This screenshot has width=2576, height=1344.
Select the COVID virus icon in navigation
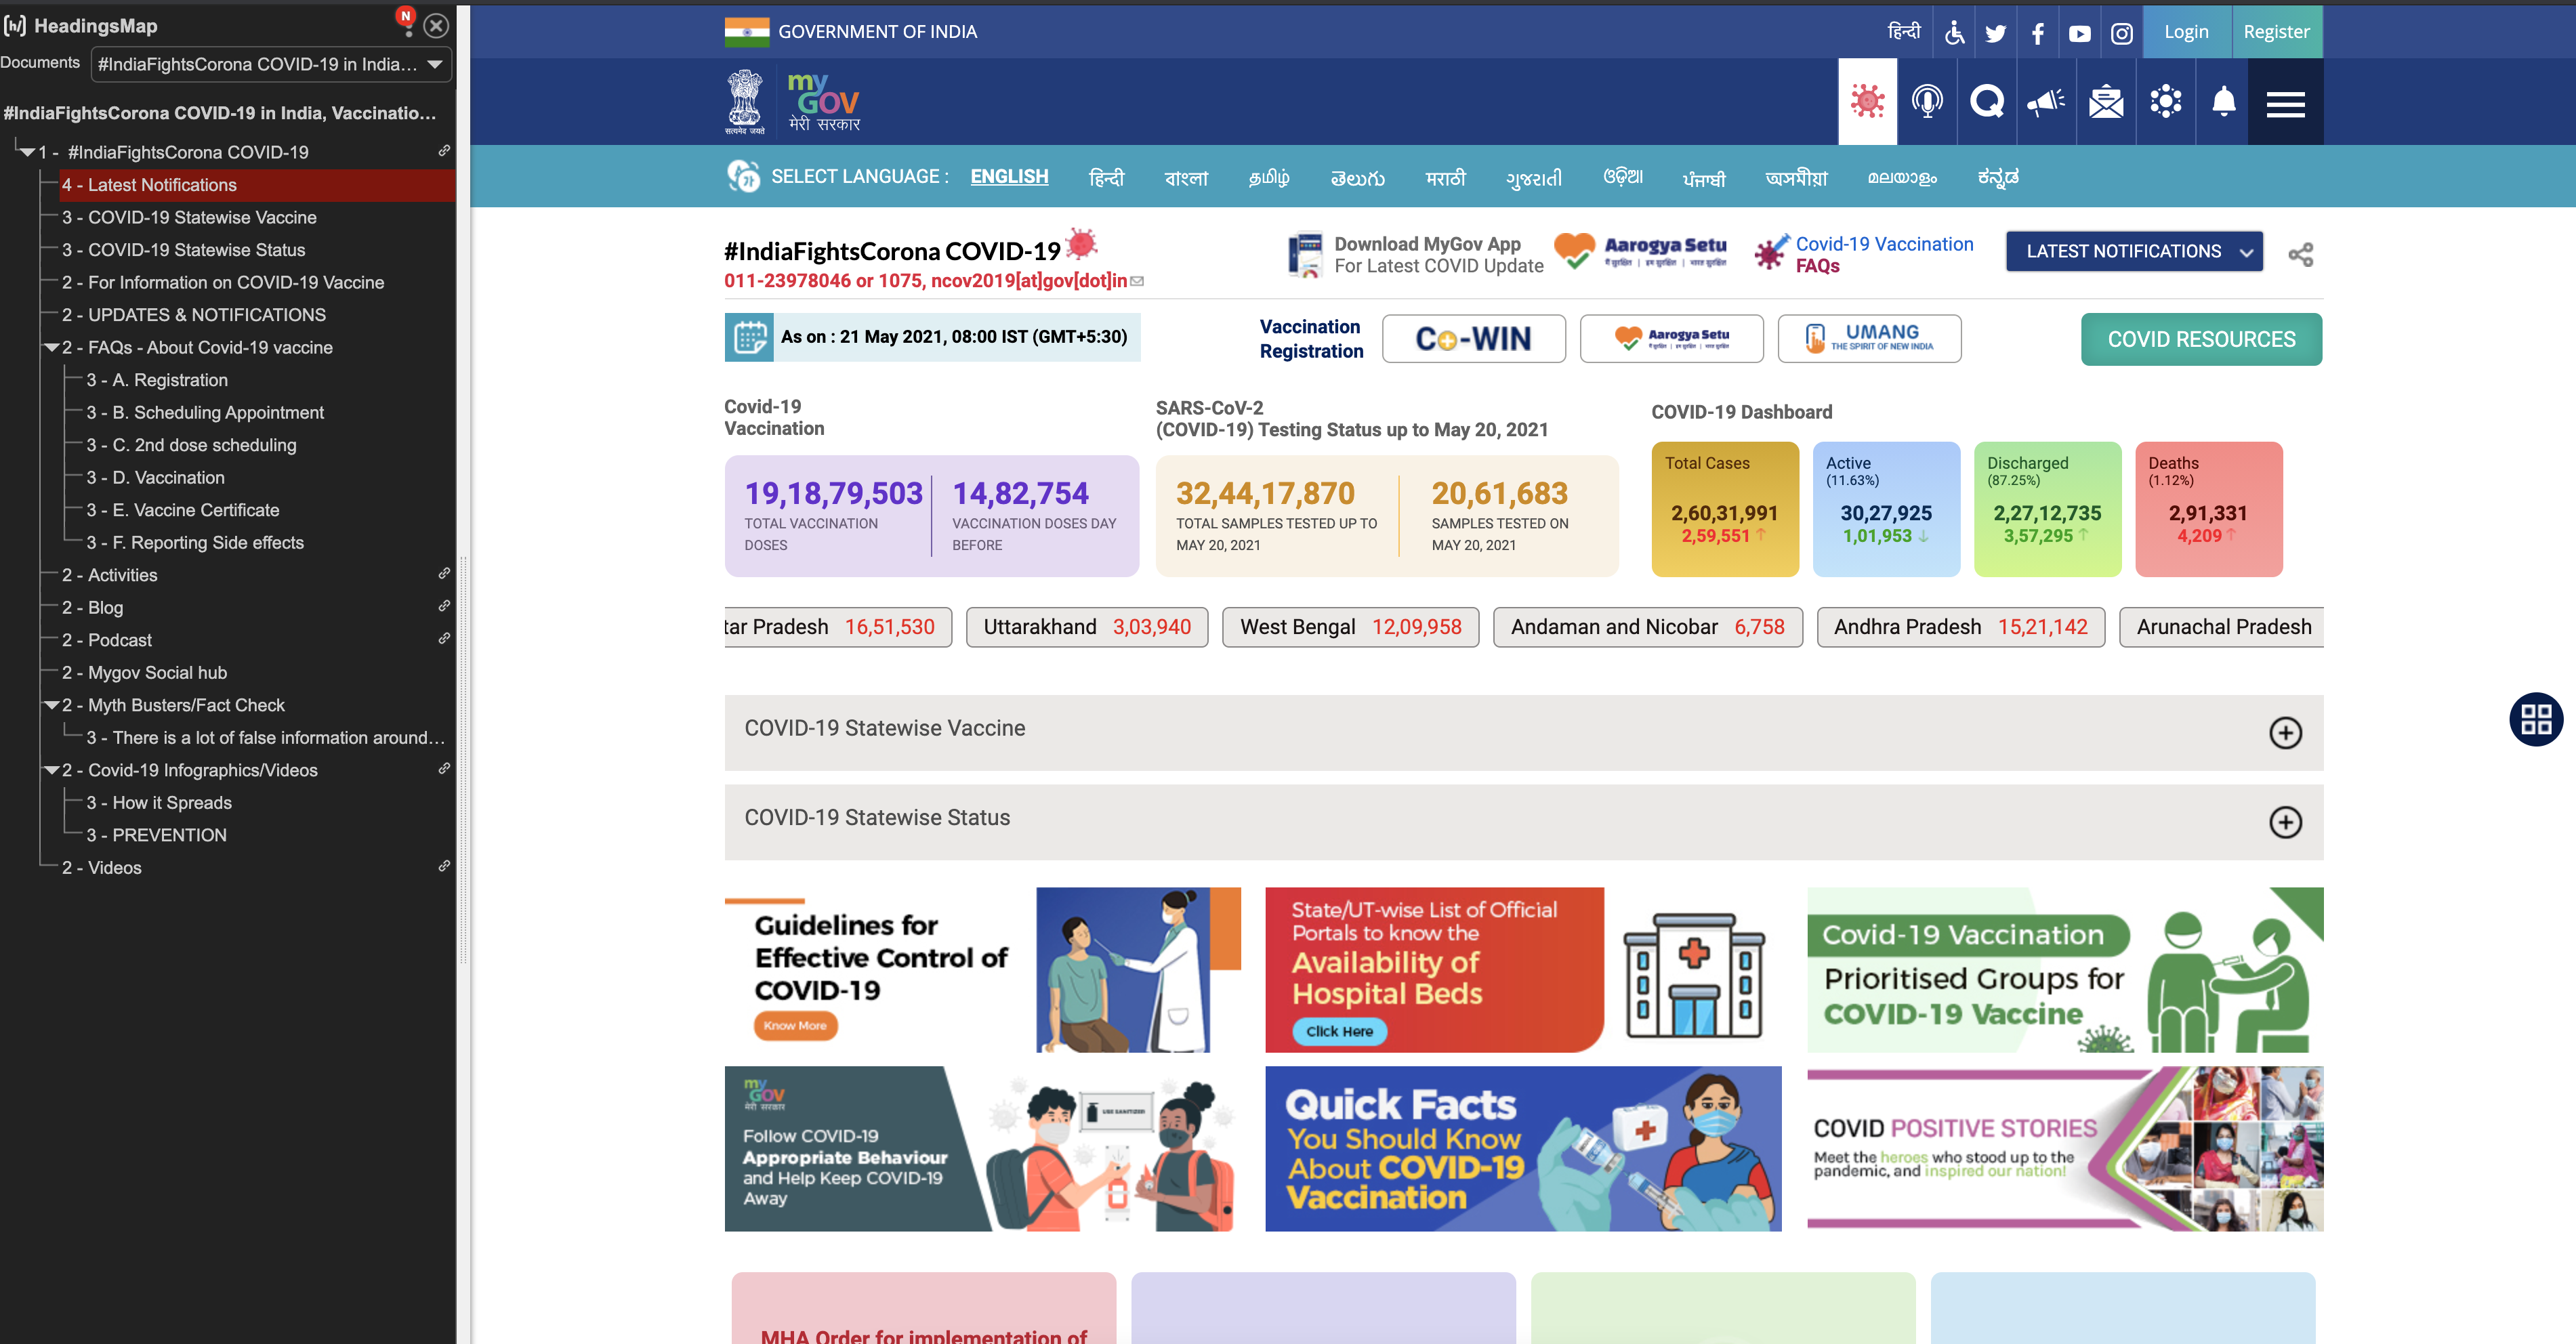1867,101
